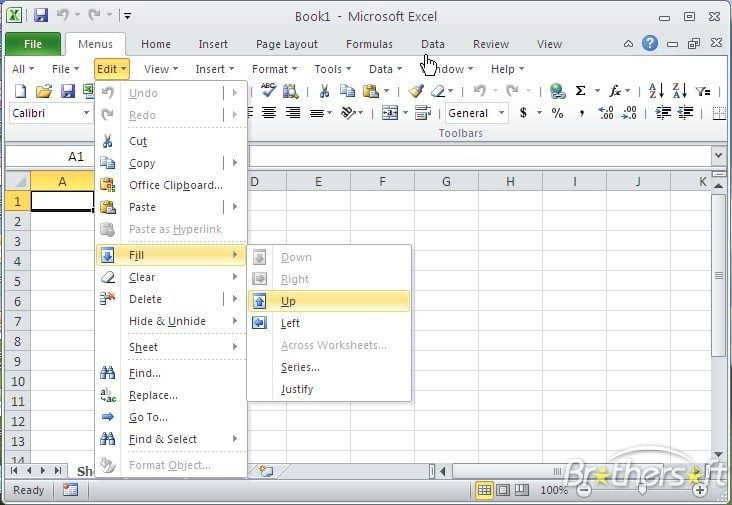Click the Sort Z to A icon
The image size is (732, 505).
[x=679, y=90]
